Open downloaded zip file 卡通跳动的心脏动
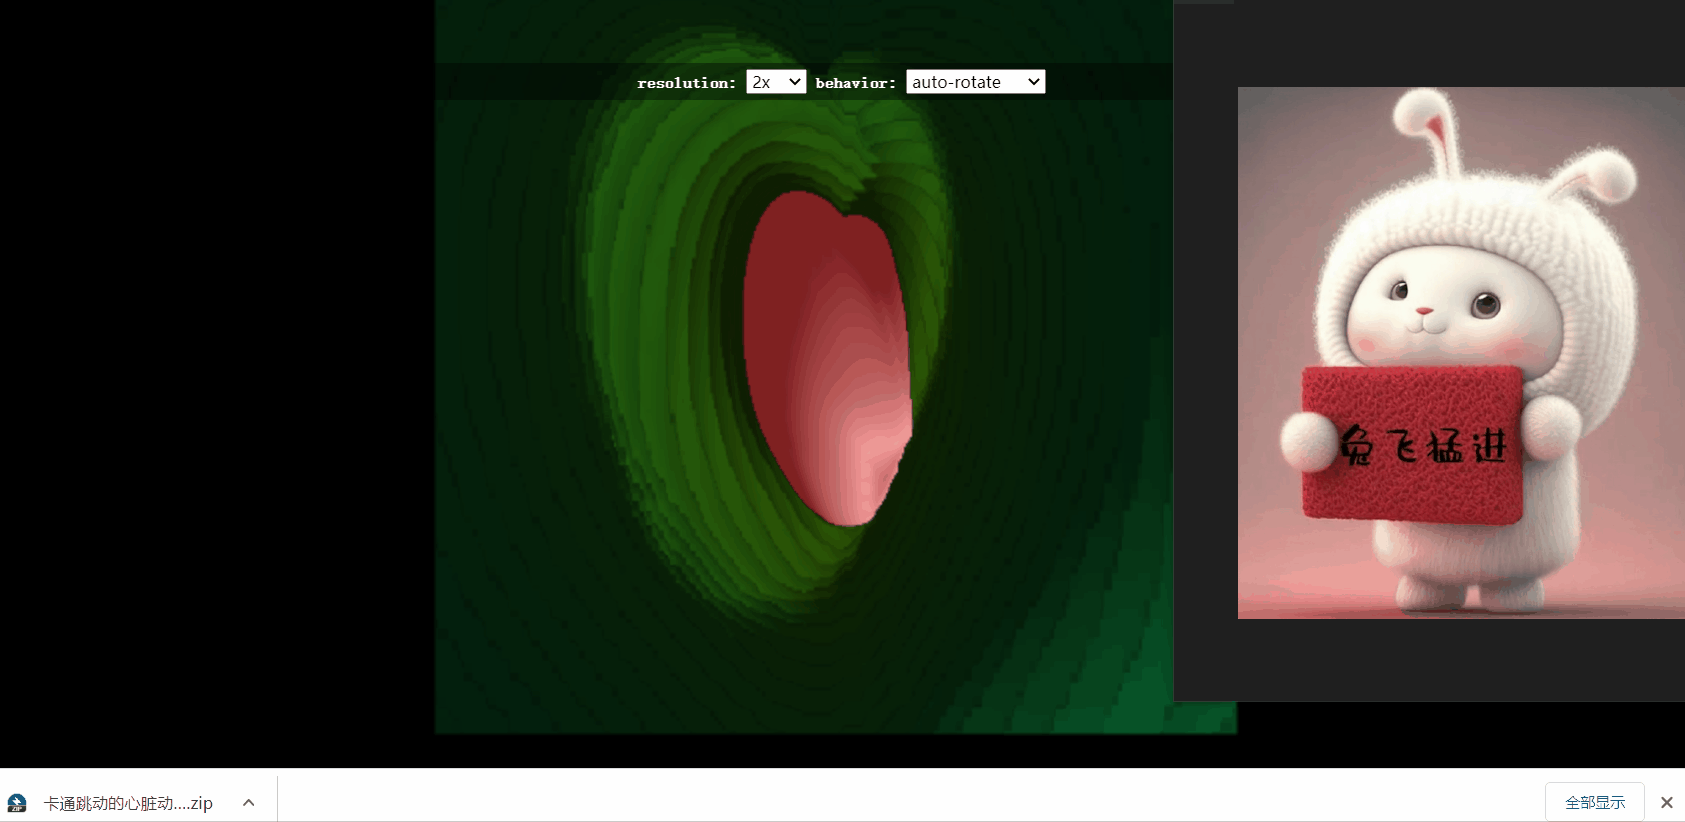Image resolution: width=1685 pixels, height=822 pixels. [x=128, y=803]
